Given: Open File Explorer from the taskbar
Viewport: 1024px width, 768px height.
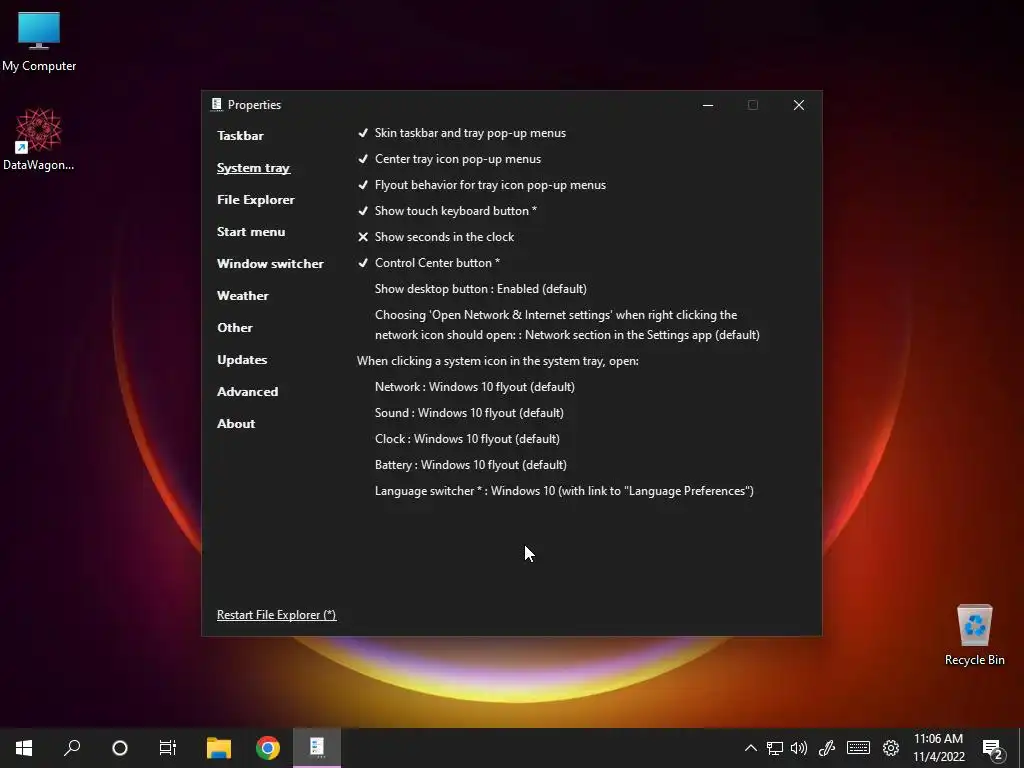Looking at the screenshot, I should pos(219,748).
